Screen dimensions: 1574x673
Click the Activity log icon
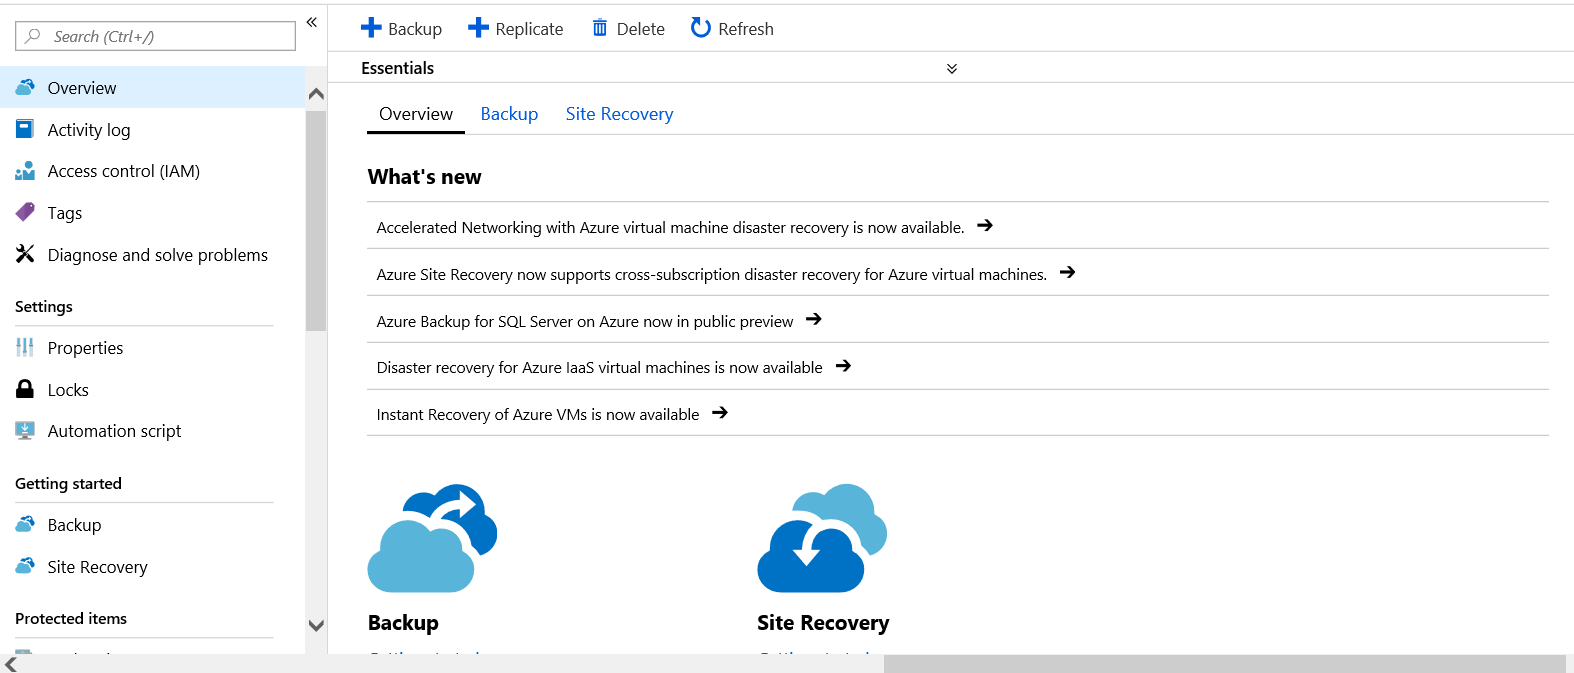point(25,129)
